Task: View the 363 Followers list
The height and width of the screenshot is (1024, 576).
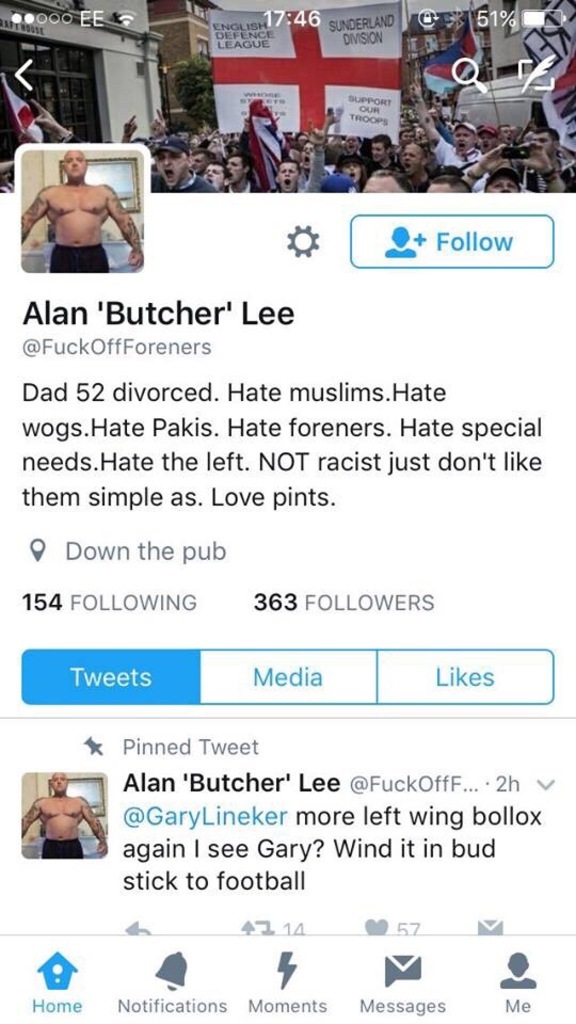Action: coord(344,602)
